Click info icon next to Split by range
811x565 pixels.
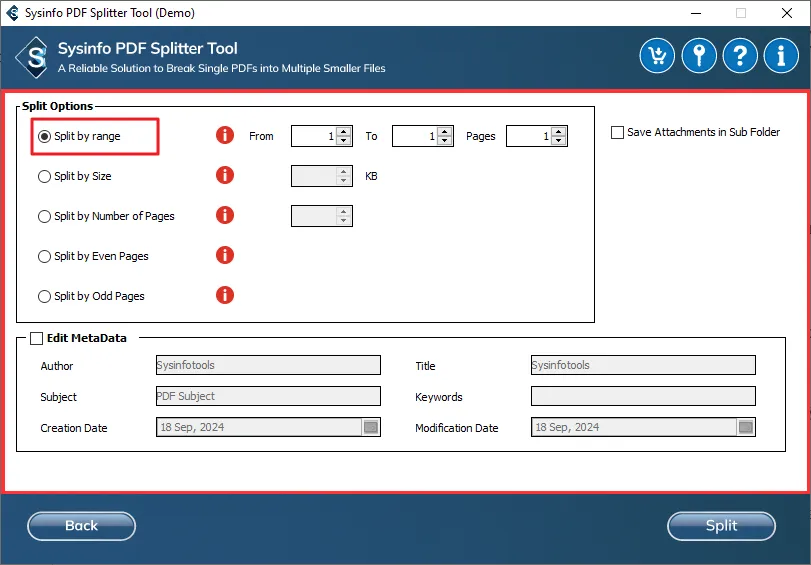(x=225, y=135)
